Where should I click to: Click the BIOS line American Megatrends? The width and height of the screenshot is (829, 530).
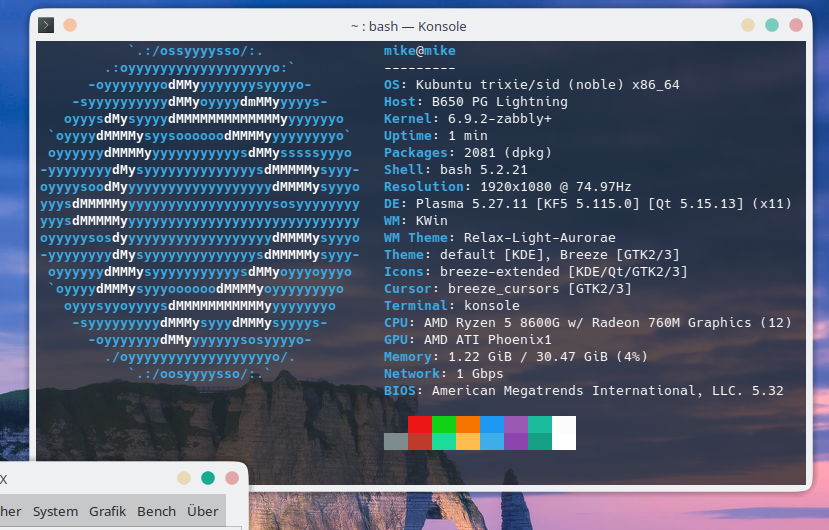[584, 390]
